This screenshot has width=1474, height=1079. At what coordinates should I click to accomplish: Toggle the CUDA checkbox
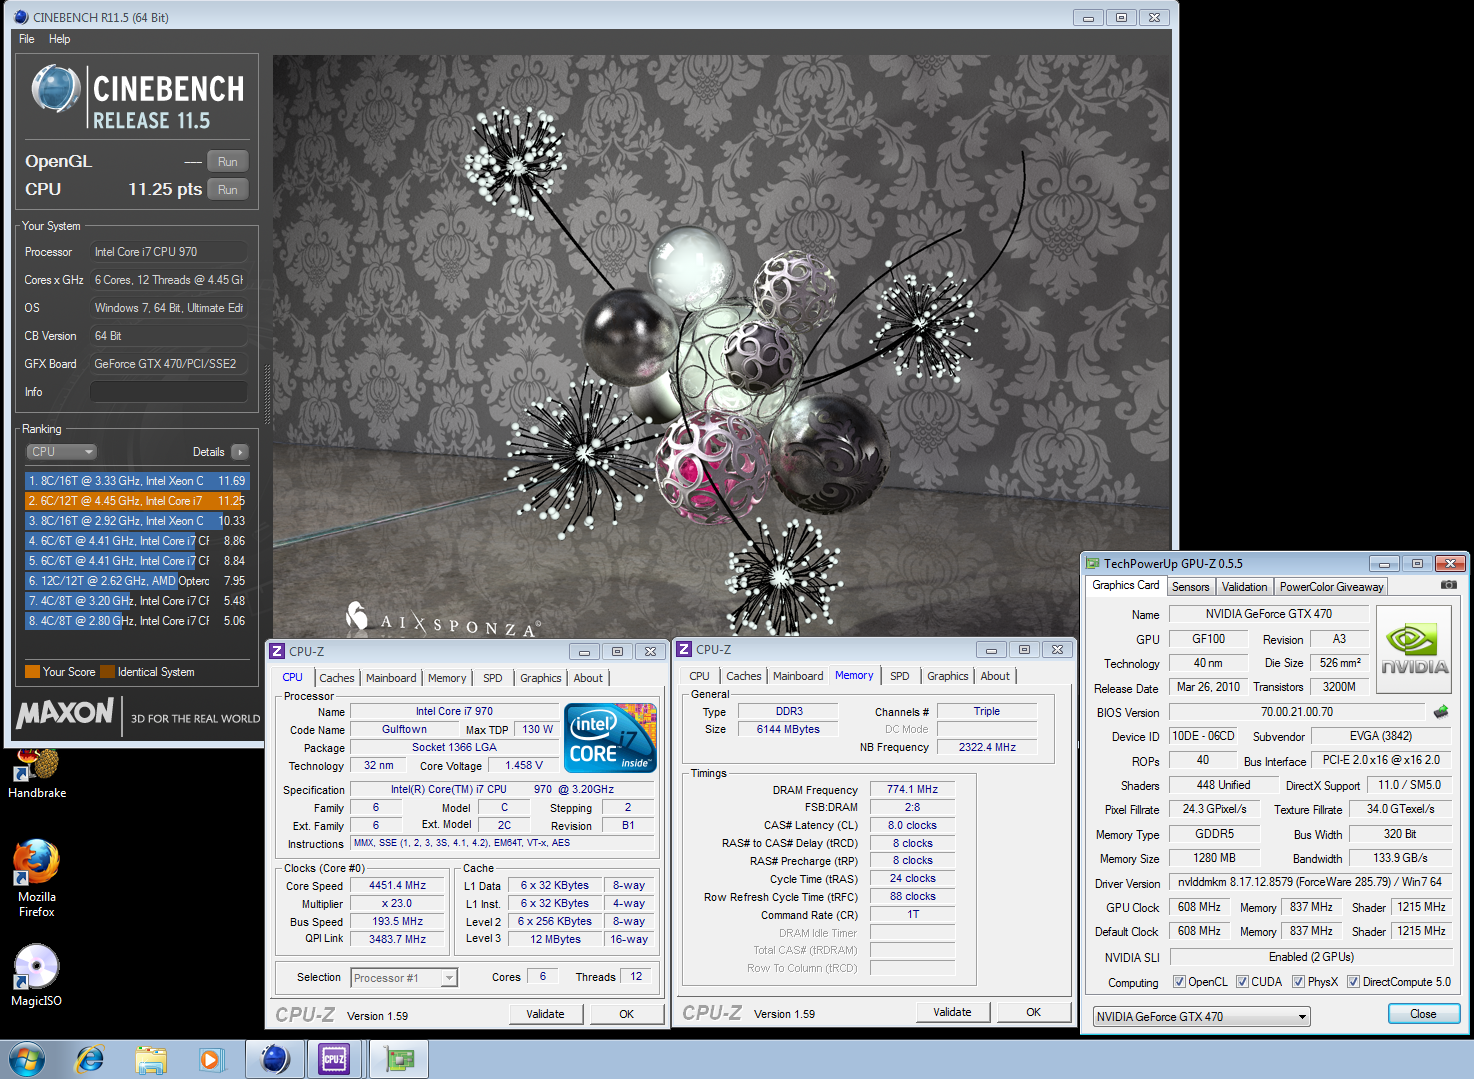point(1243,982)
